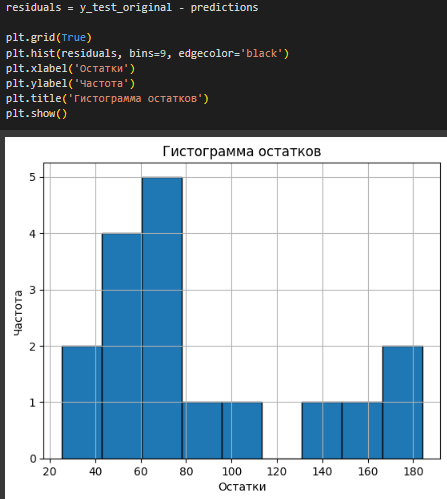Click the plt.title('Гистограмма остатков') line

click(x=107, y=99)
